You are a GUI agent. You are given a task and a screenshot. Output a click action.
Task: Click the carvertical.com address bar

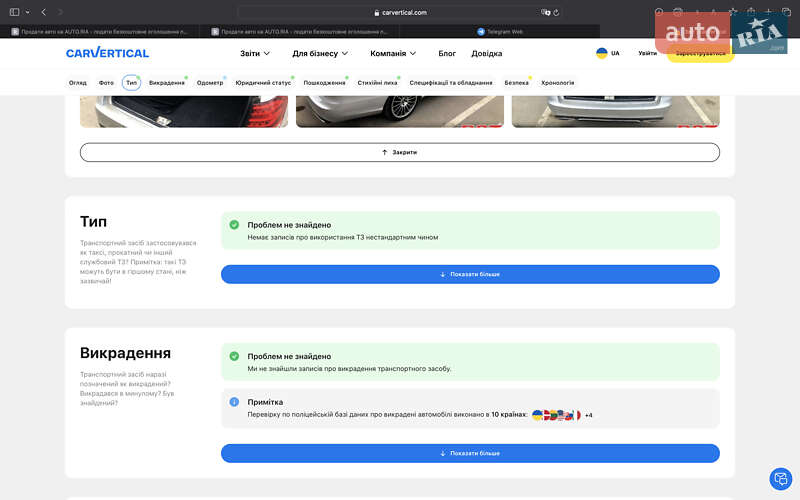point(400,12)
